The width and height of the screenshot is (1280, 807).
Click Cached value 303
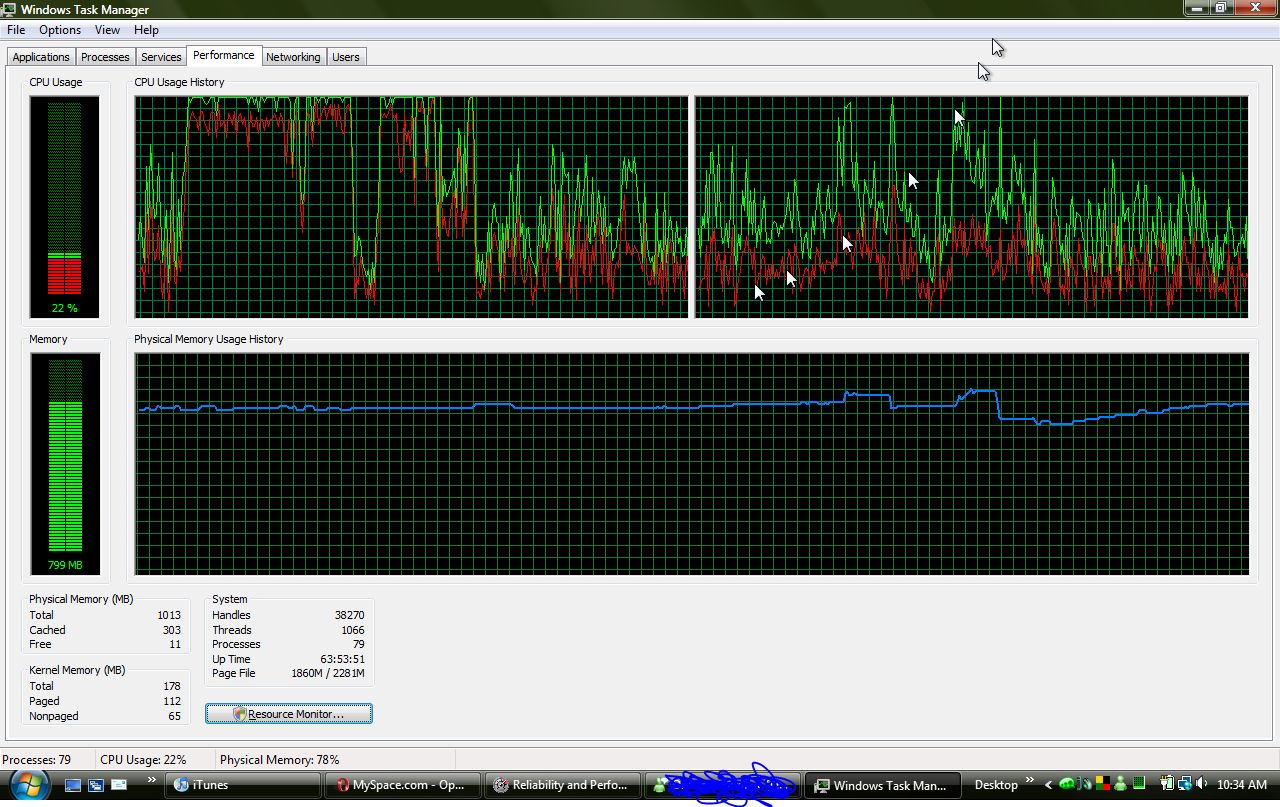tap(172, 630)
